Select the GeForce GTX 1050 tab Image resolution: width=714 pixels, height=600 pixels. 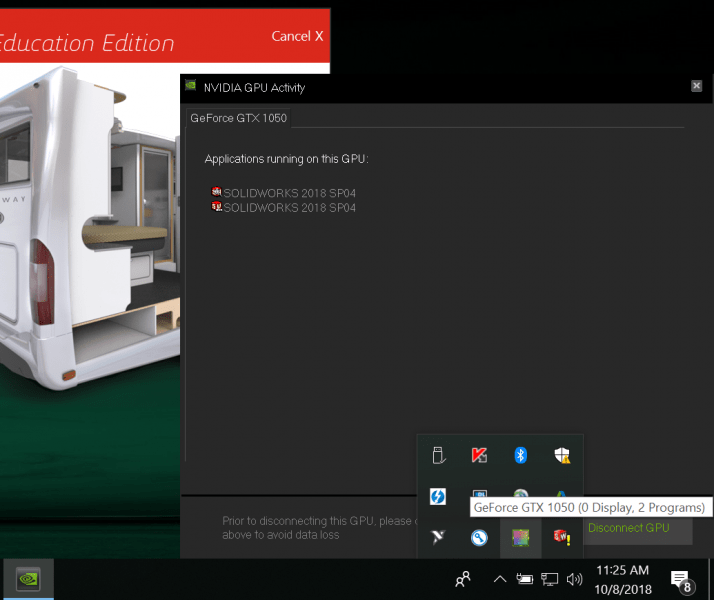pyautogui.click(x=238, y=118)
